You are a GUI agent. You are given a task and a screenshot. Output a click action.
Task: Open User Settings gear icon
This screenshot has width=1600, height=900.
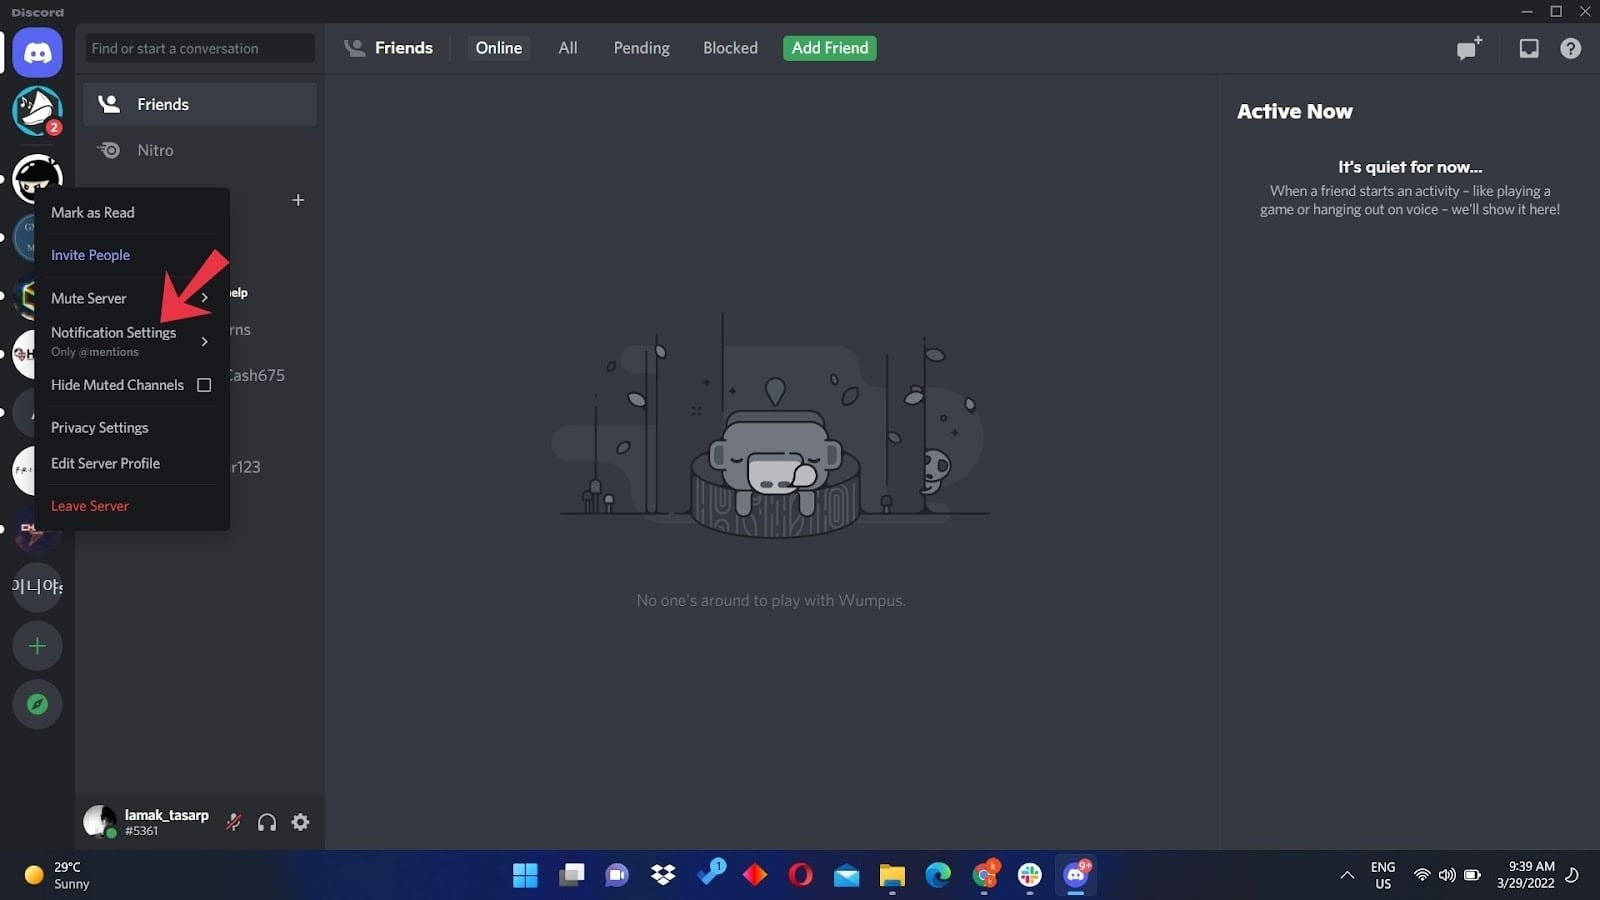coord(300,822)
